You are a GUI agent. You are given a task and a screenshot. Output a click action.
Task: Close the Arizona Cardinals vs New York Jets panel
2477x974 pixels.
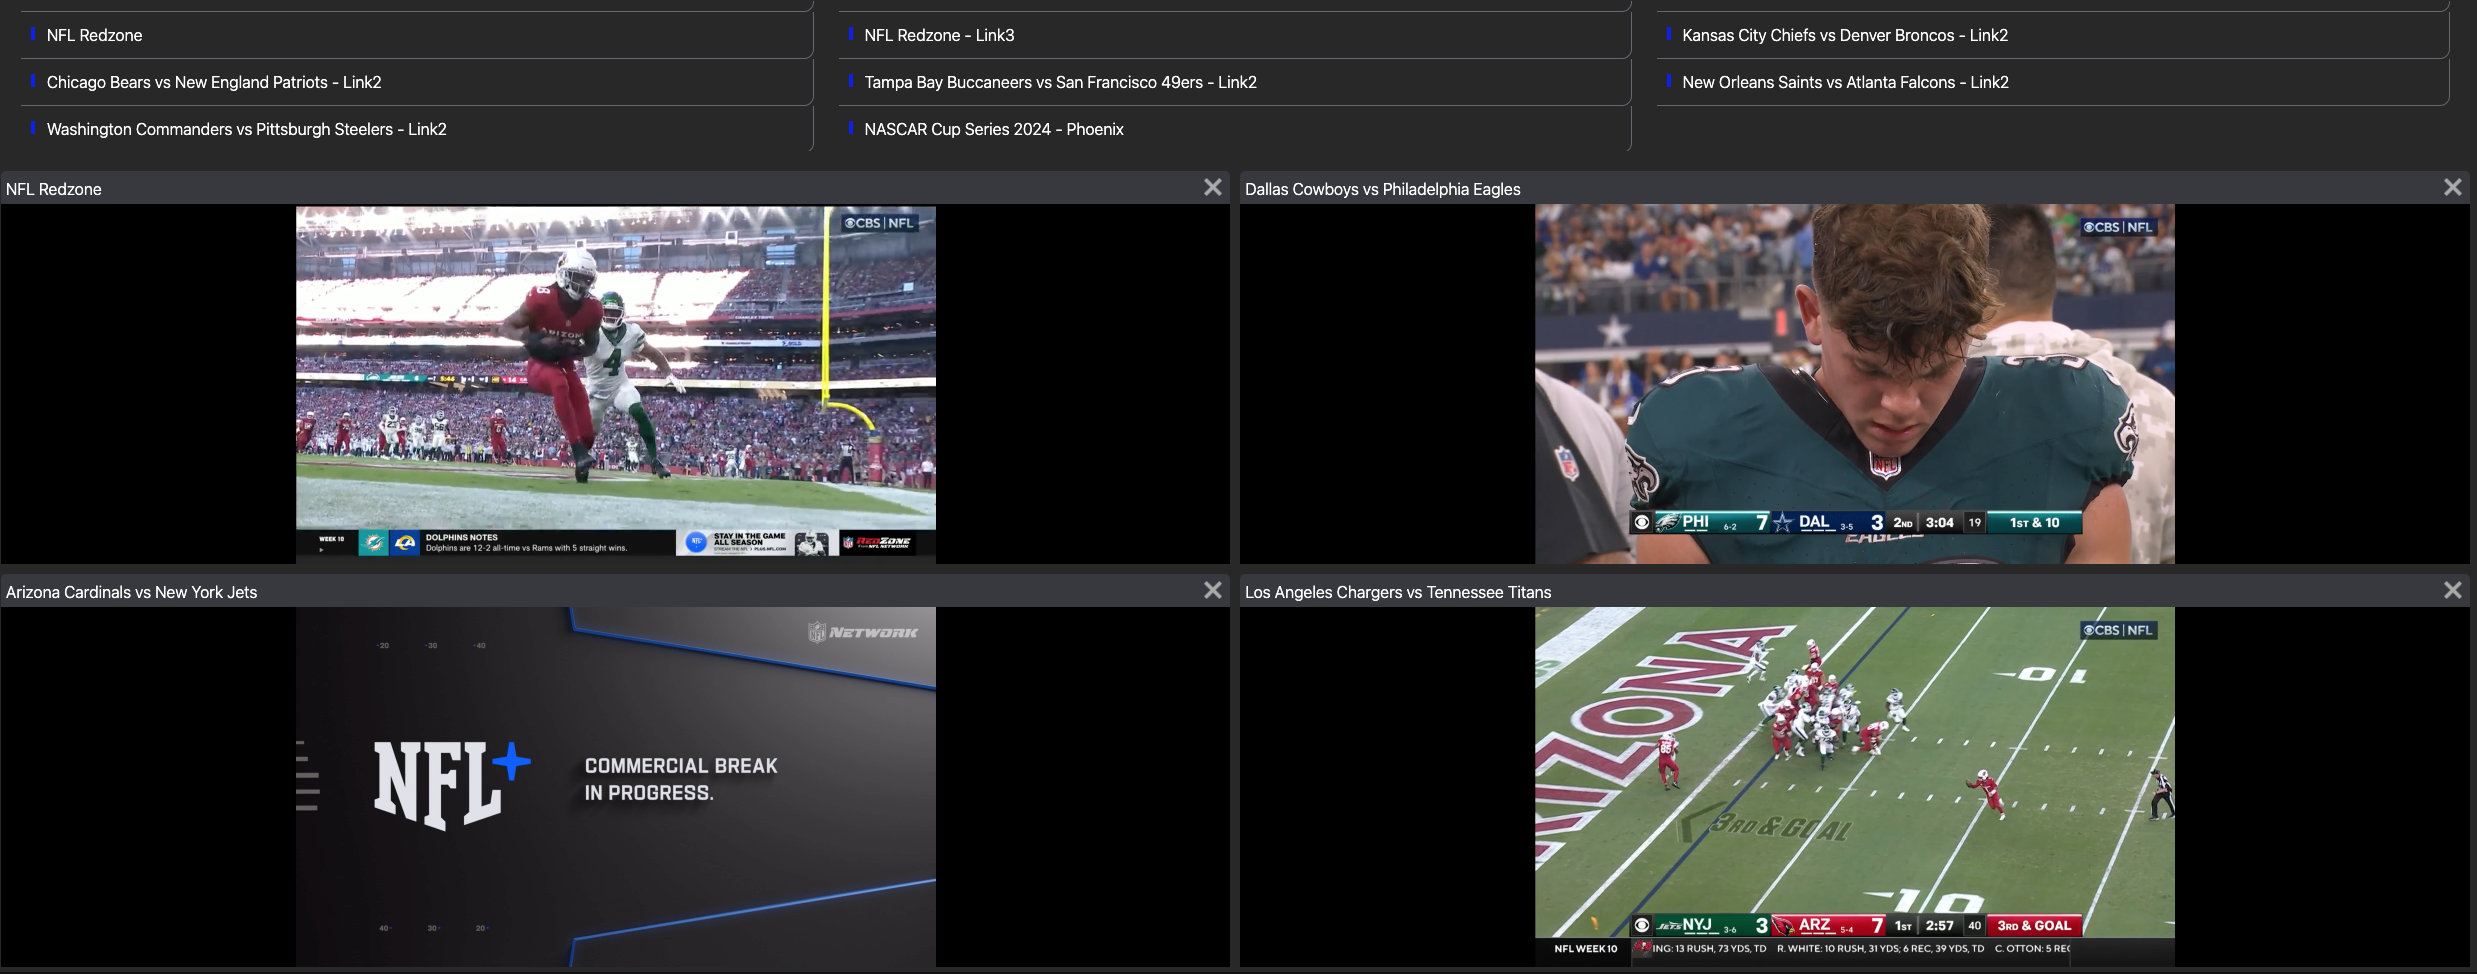1212,590
